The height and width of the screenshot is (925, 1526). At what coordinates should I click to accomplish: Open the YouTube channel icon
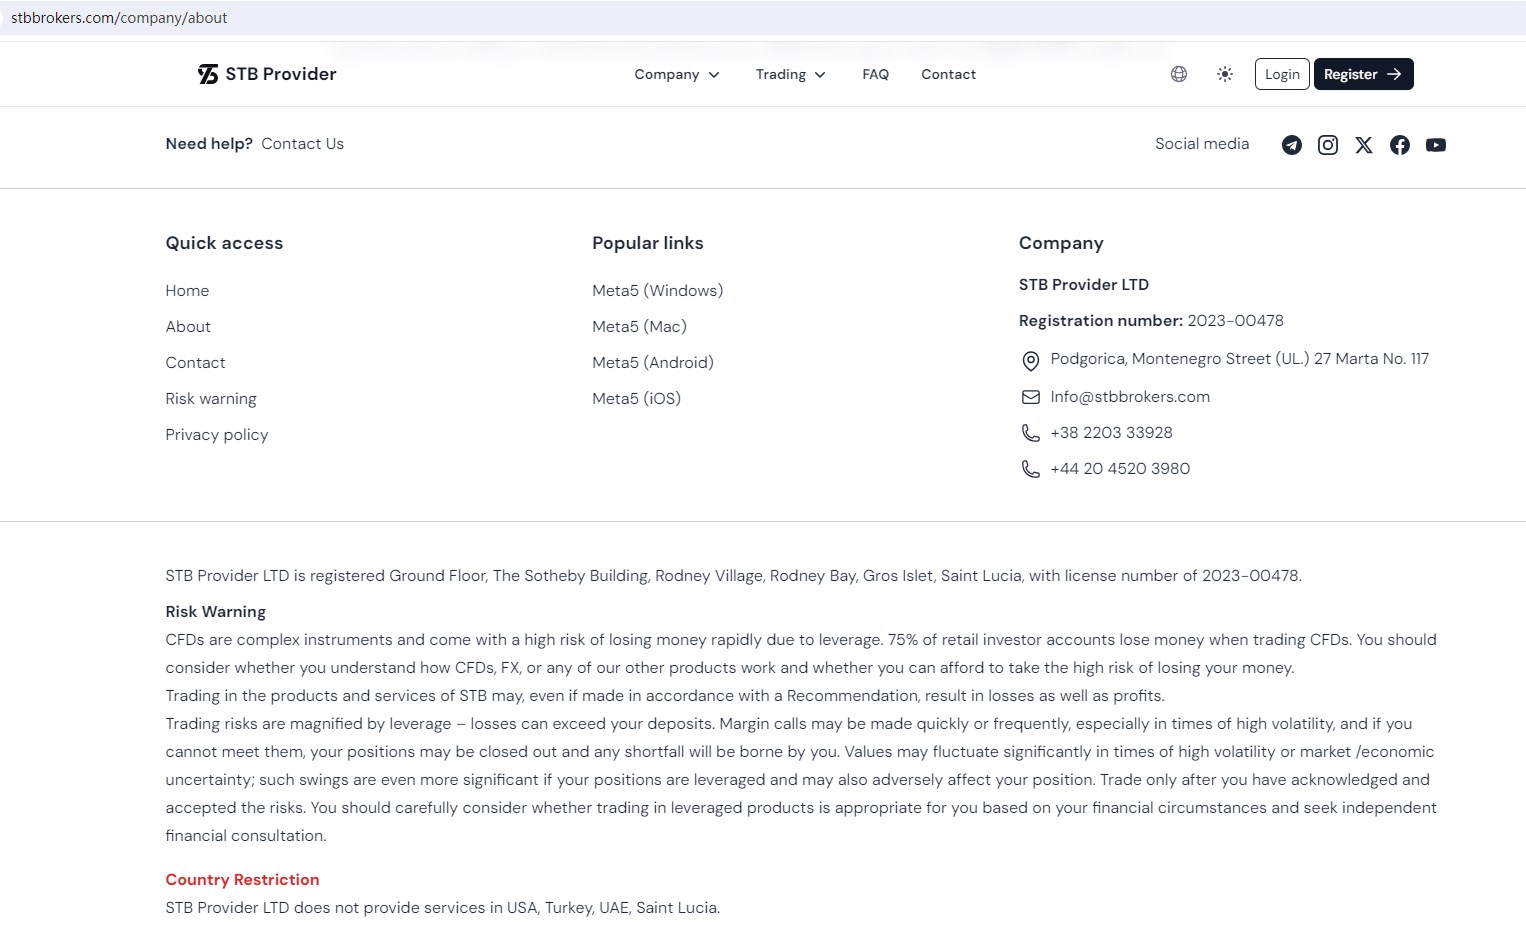click(x=1436, y=145)
